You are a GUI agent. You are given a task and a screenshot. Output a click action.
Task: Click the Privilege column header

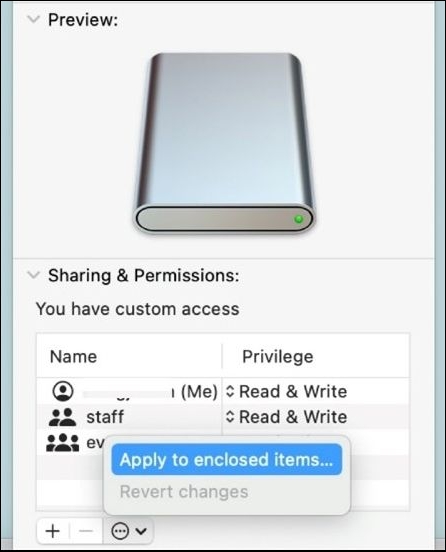coord(277,357)
